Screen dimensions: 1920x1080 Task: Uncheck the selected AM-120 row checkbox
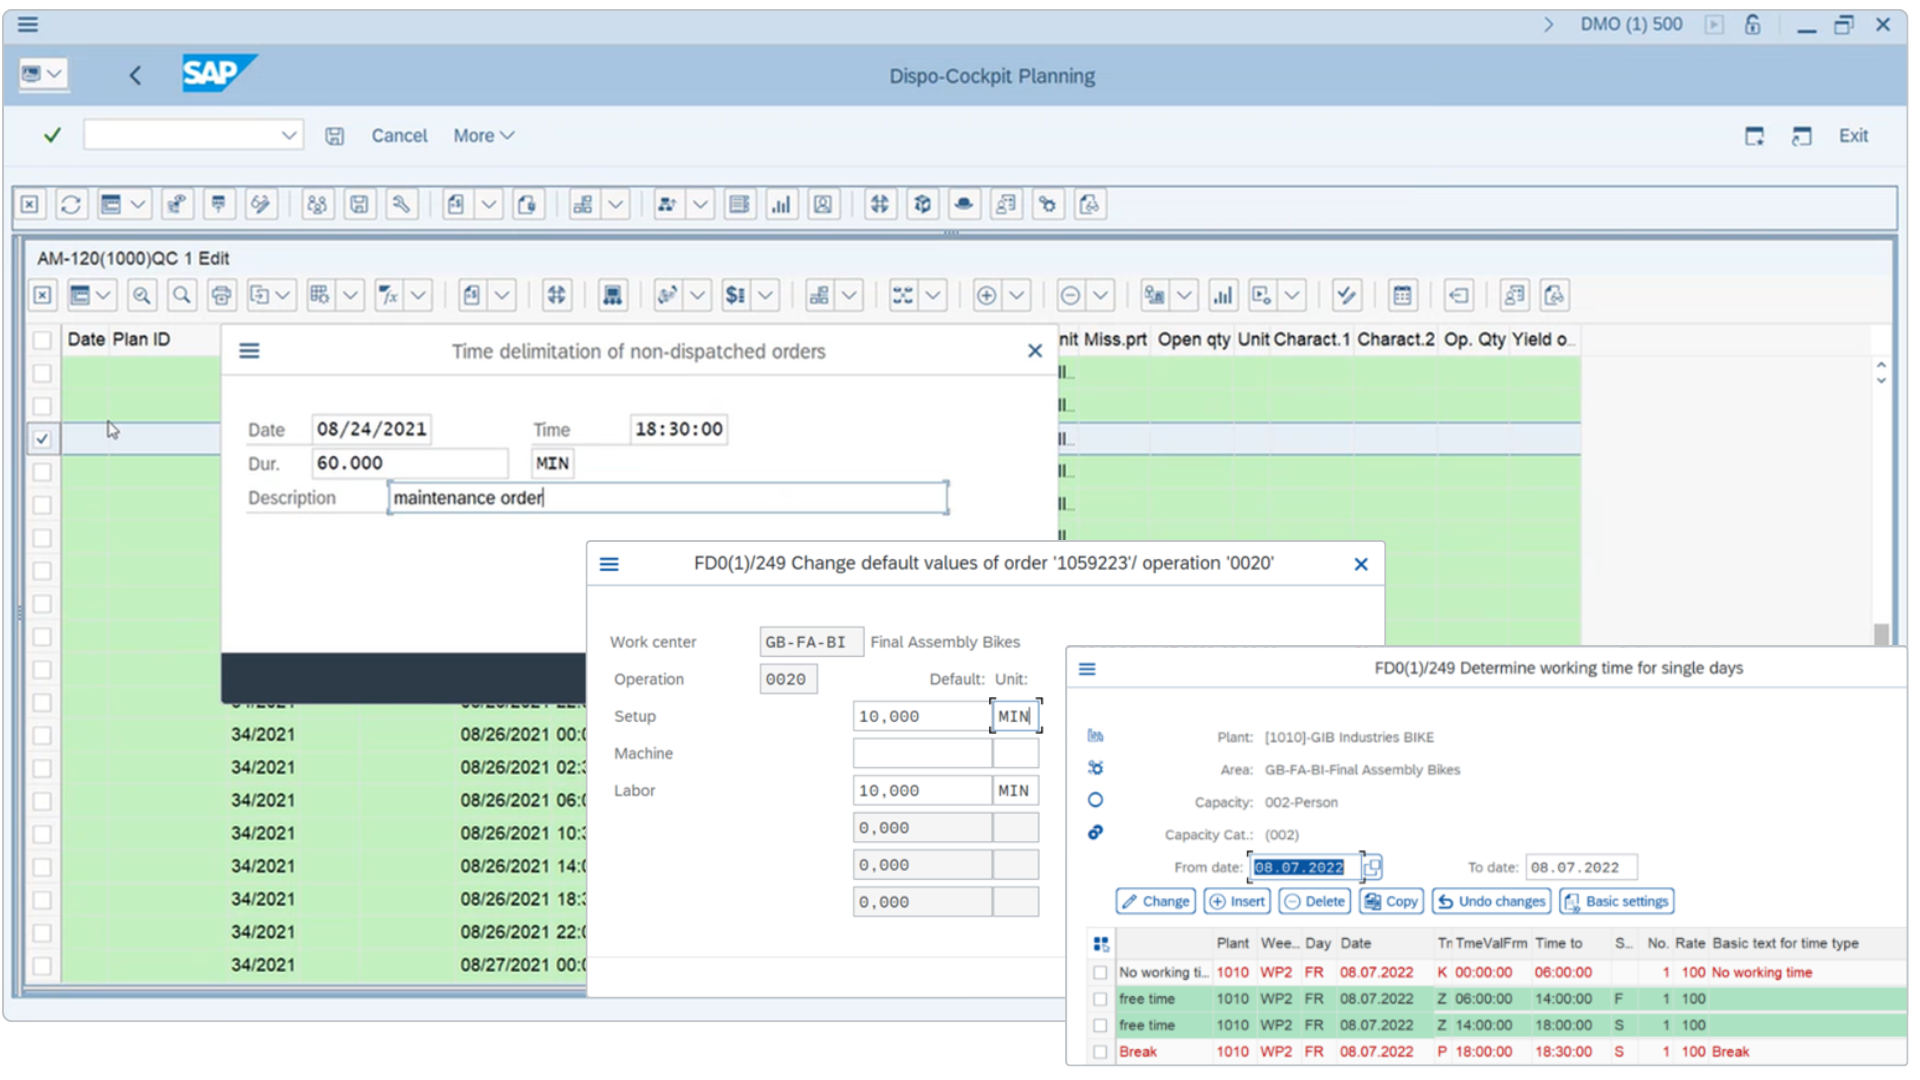click(42, 438)
